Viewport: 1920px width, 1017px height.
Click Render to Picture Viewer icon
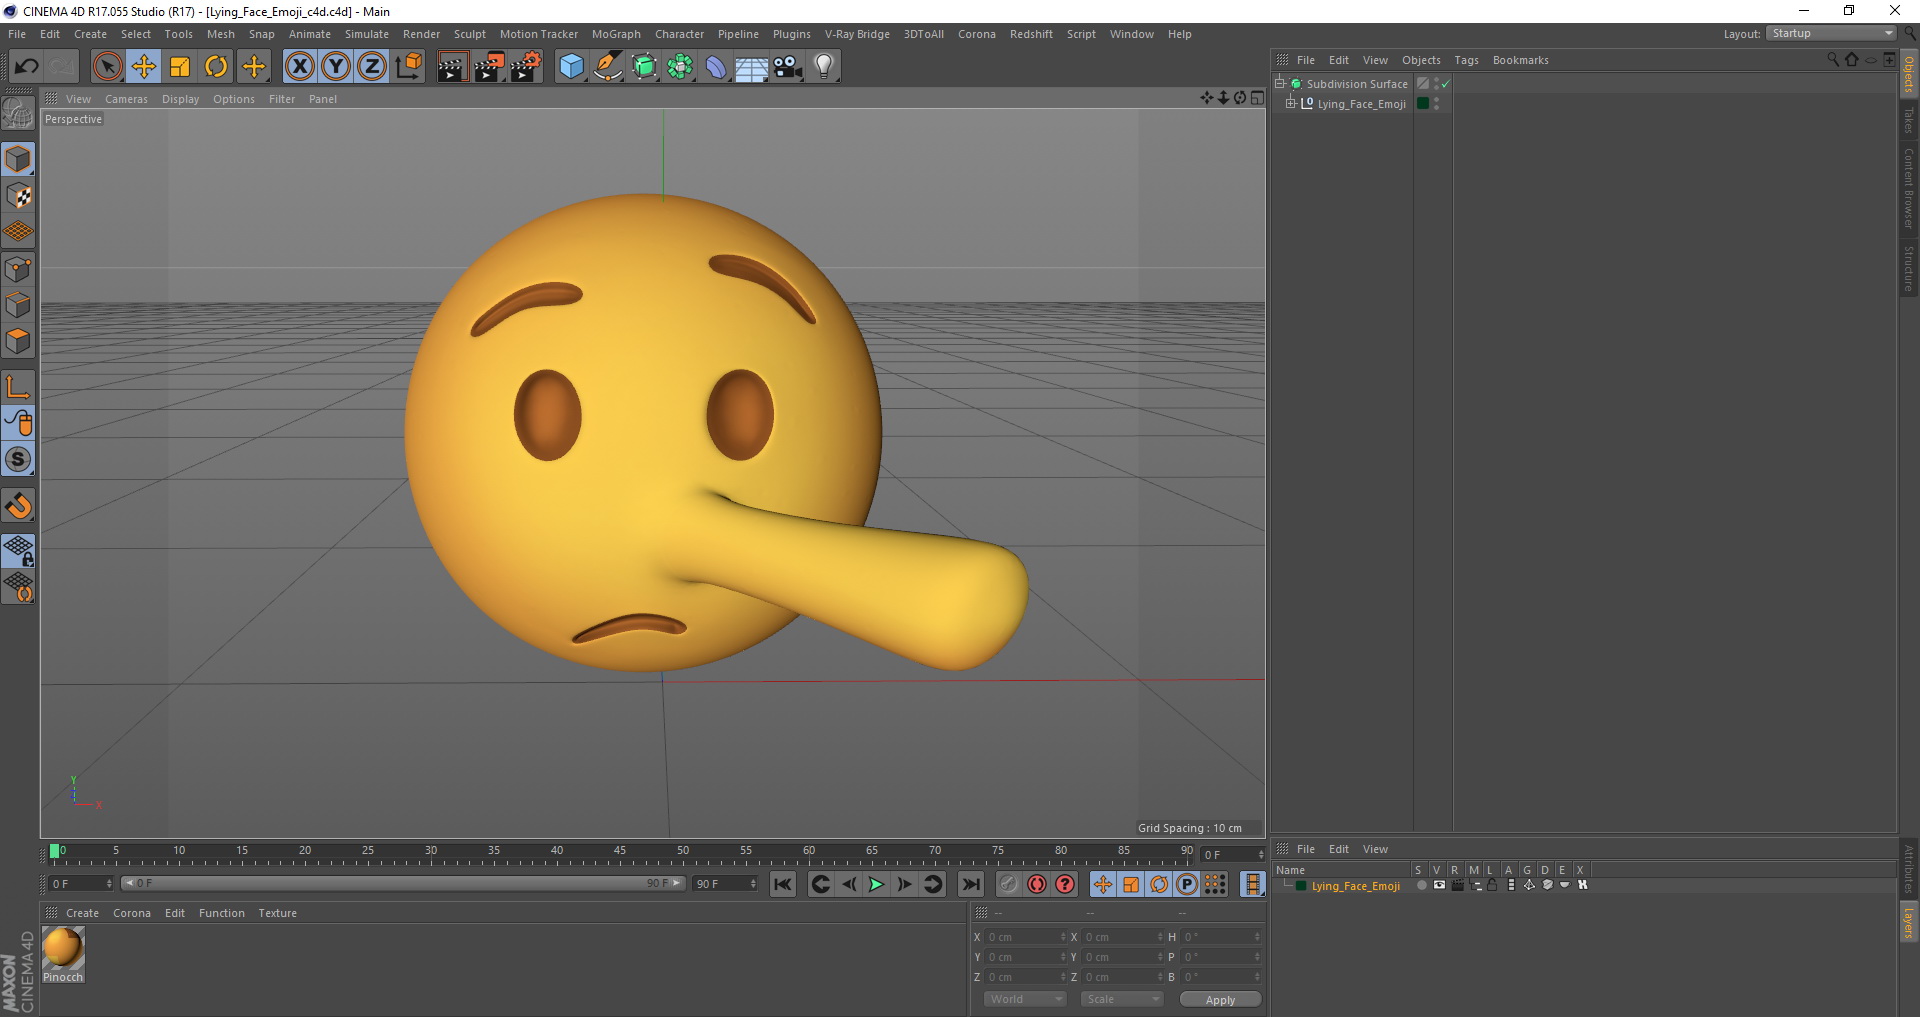489,67
